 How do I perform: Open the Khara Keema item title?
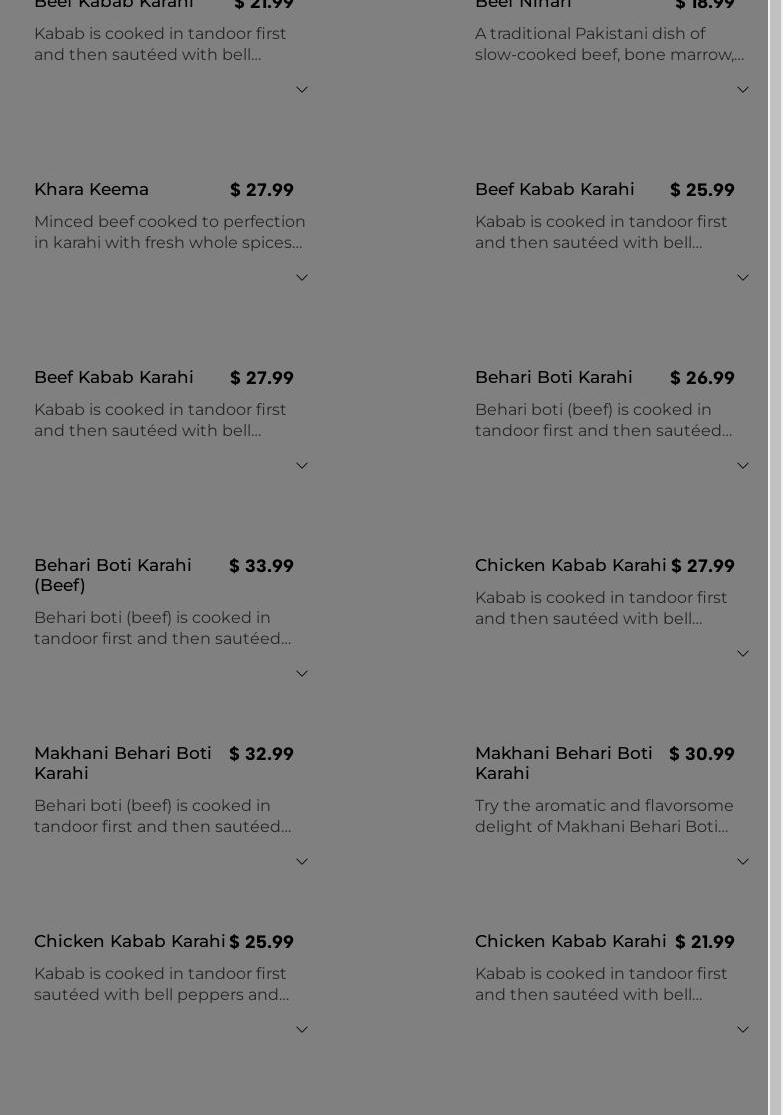click(91, 190)
